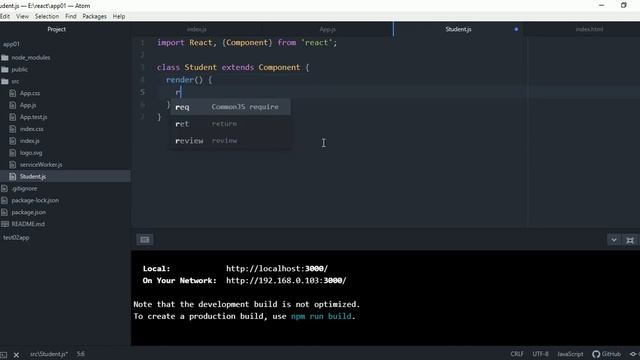640x360 pixels.
Task: Open index.css file
Action: [x=31, y=129]
